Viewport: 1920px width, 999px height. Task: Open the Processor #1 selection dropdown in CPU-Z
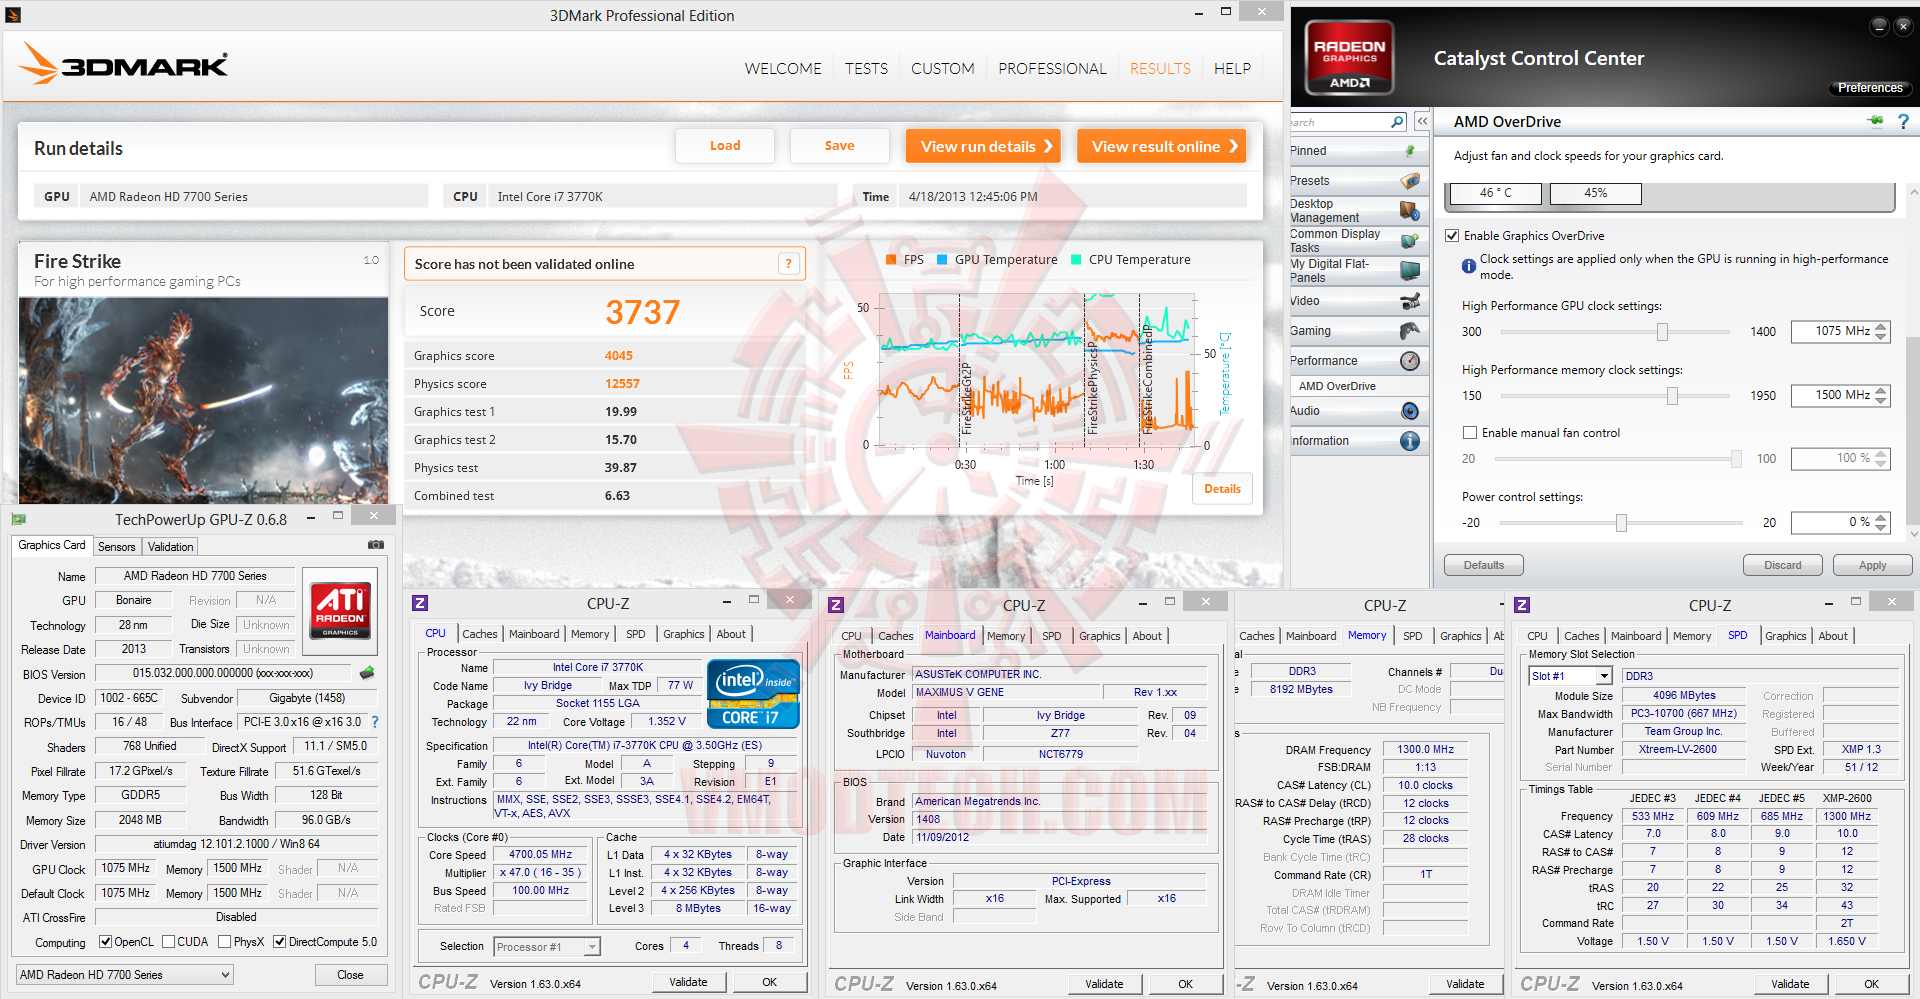click(546, 947)
